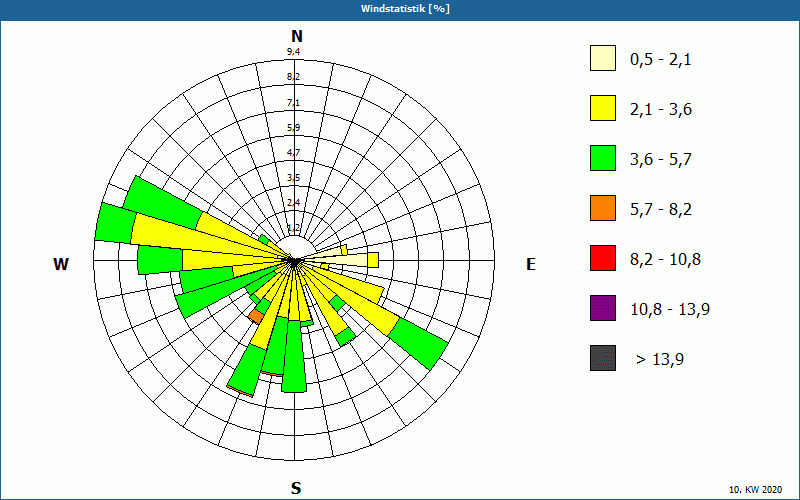The image size is (800, 500).
Task: Click the 3,5 radial axis value
Action: pyautogui.click(x=293, y=178)
